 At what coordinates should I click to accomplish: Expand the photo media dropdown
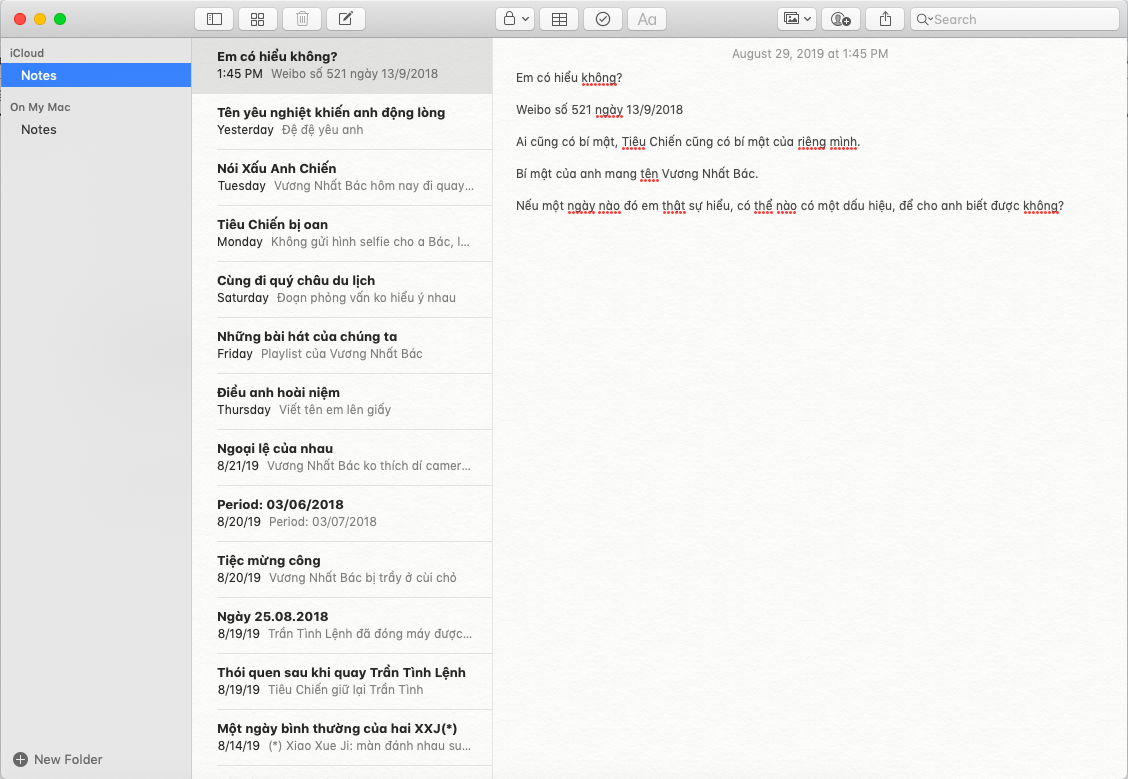pos(797,19)
